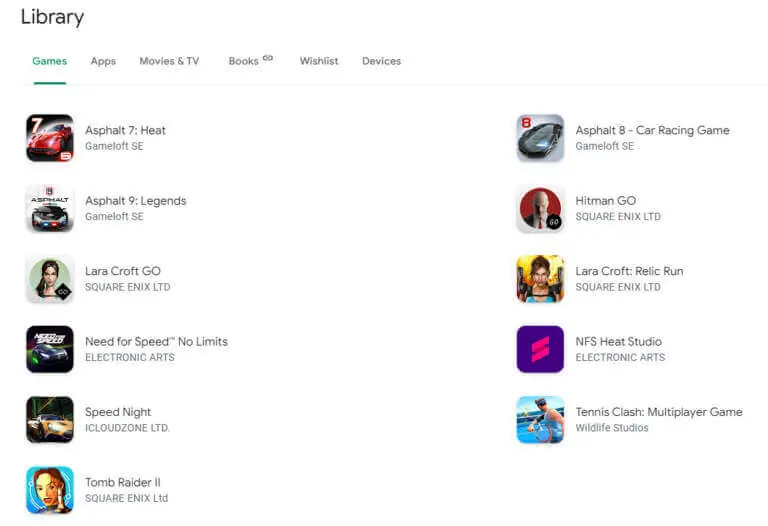
Task: Open the Wishlist tab
Action: coord(319,61)
